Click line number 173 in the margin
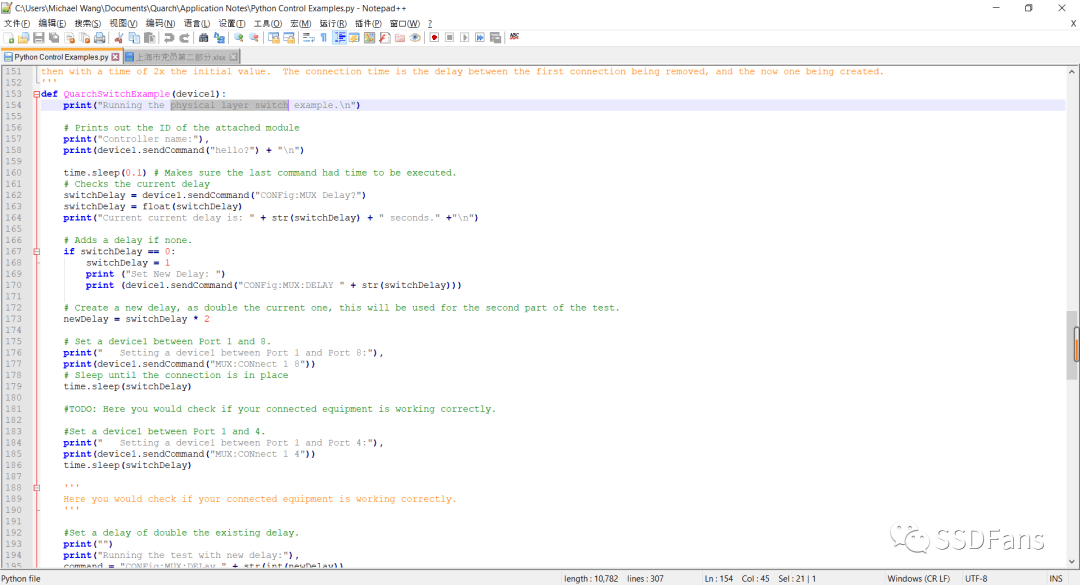 click(x=13, y=319)
